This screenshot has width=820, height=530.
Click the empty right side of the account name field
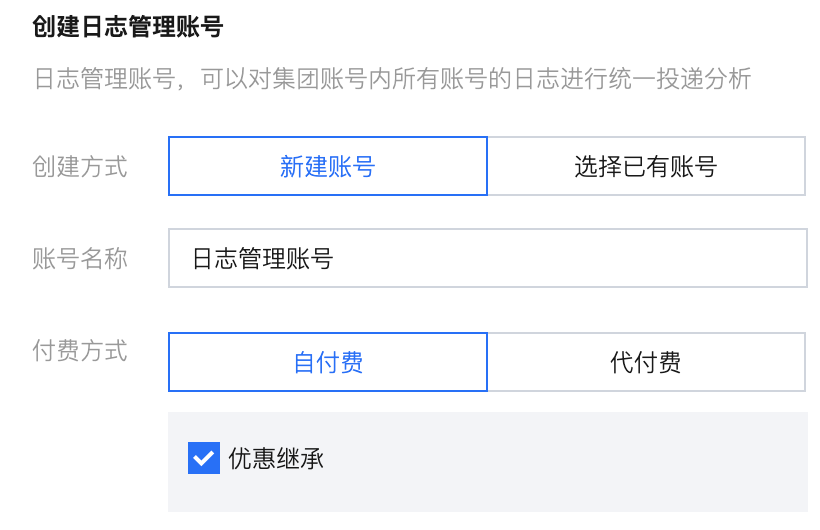(x=650, y=259)
